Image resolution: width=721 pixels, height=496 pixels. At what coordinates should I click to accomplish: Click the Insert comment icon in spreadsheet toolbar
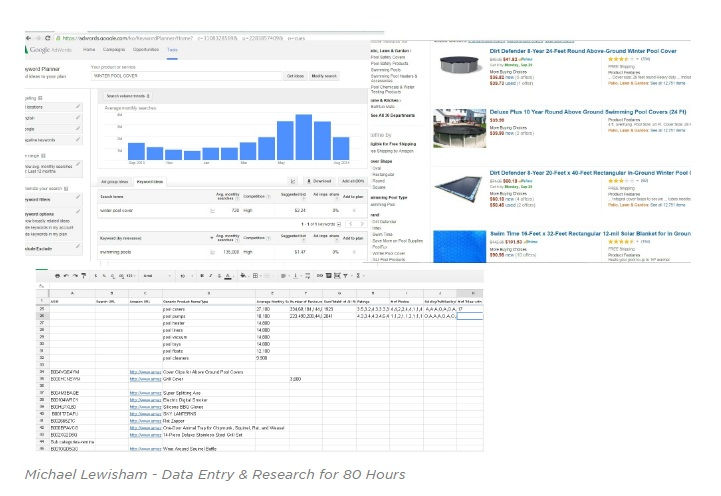(x=328, y=276)
